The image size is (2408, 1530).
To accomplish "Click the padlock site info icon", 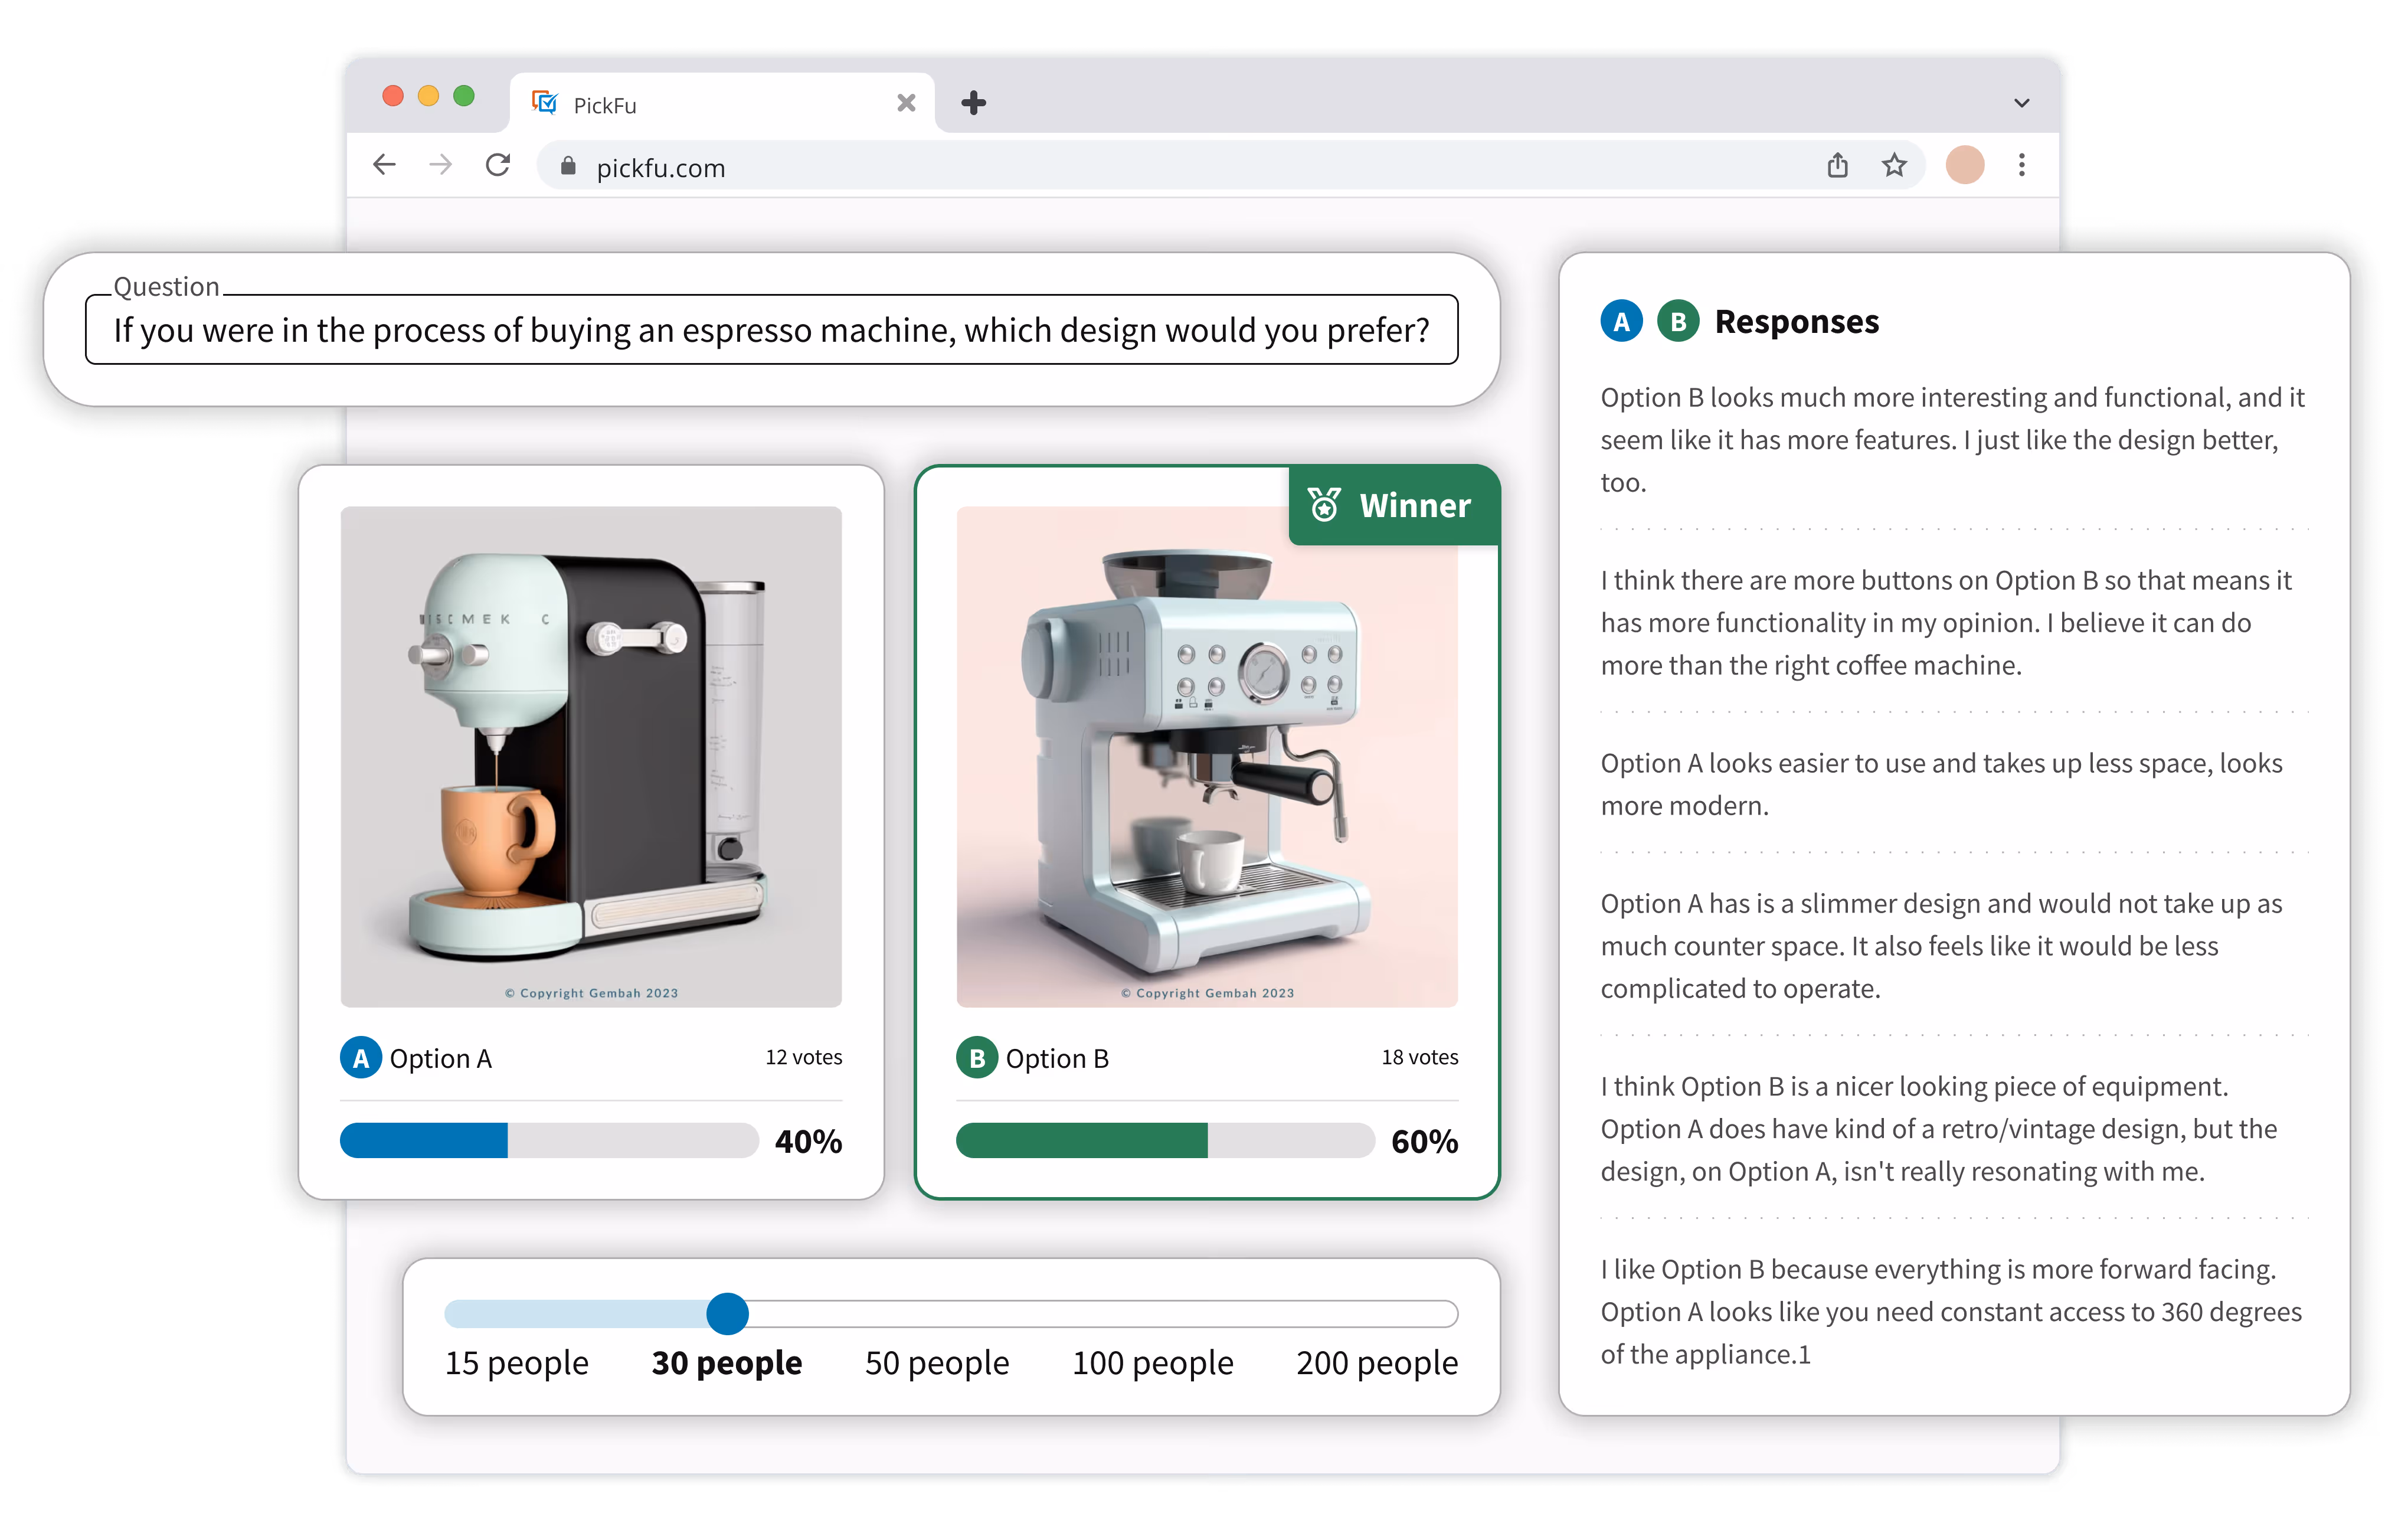I will point(568,167).
